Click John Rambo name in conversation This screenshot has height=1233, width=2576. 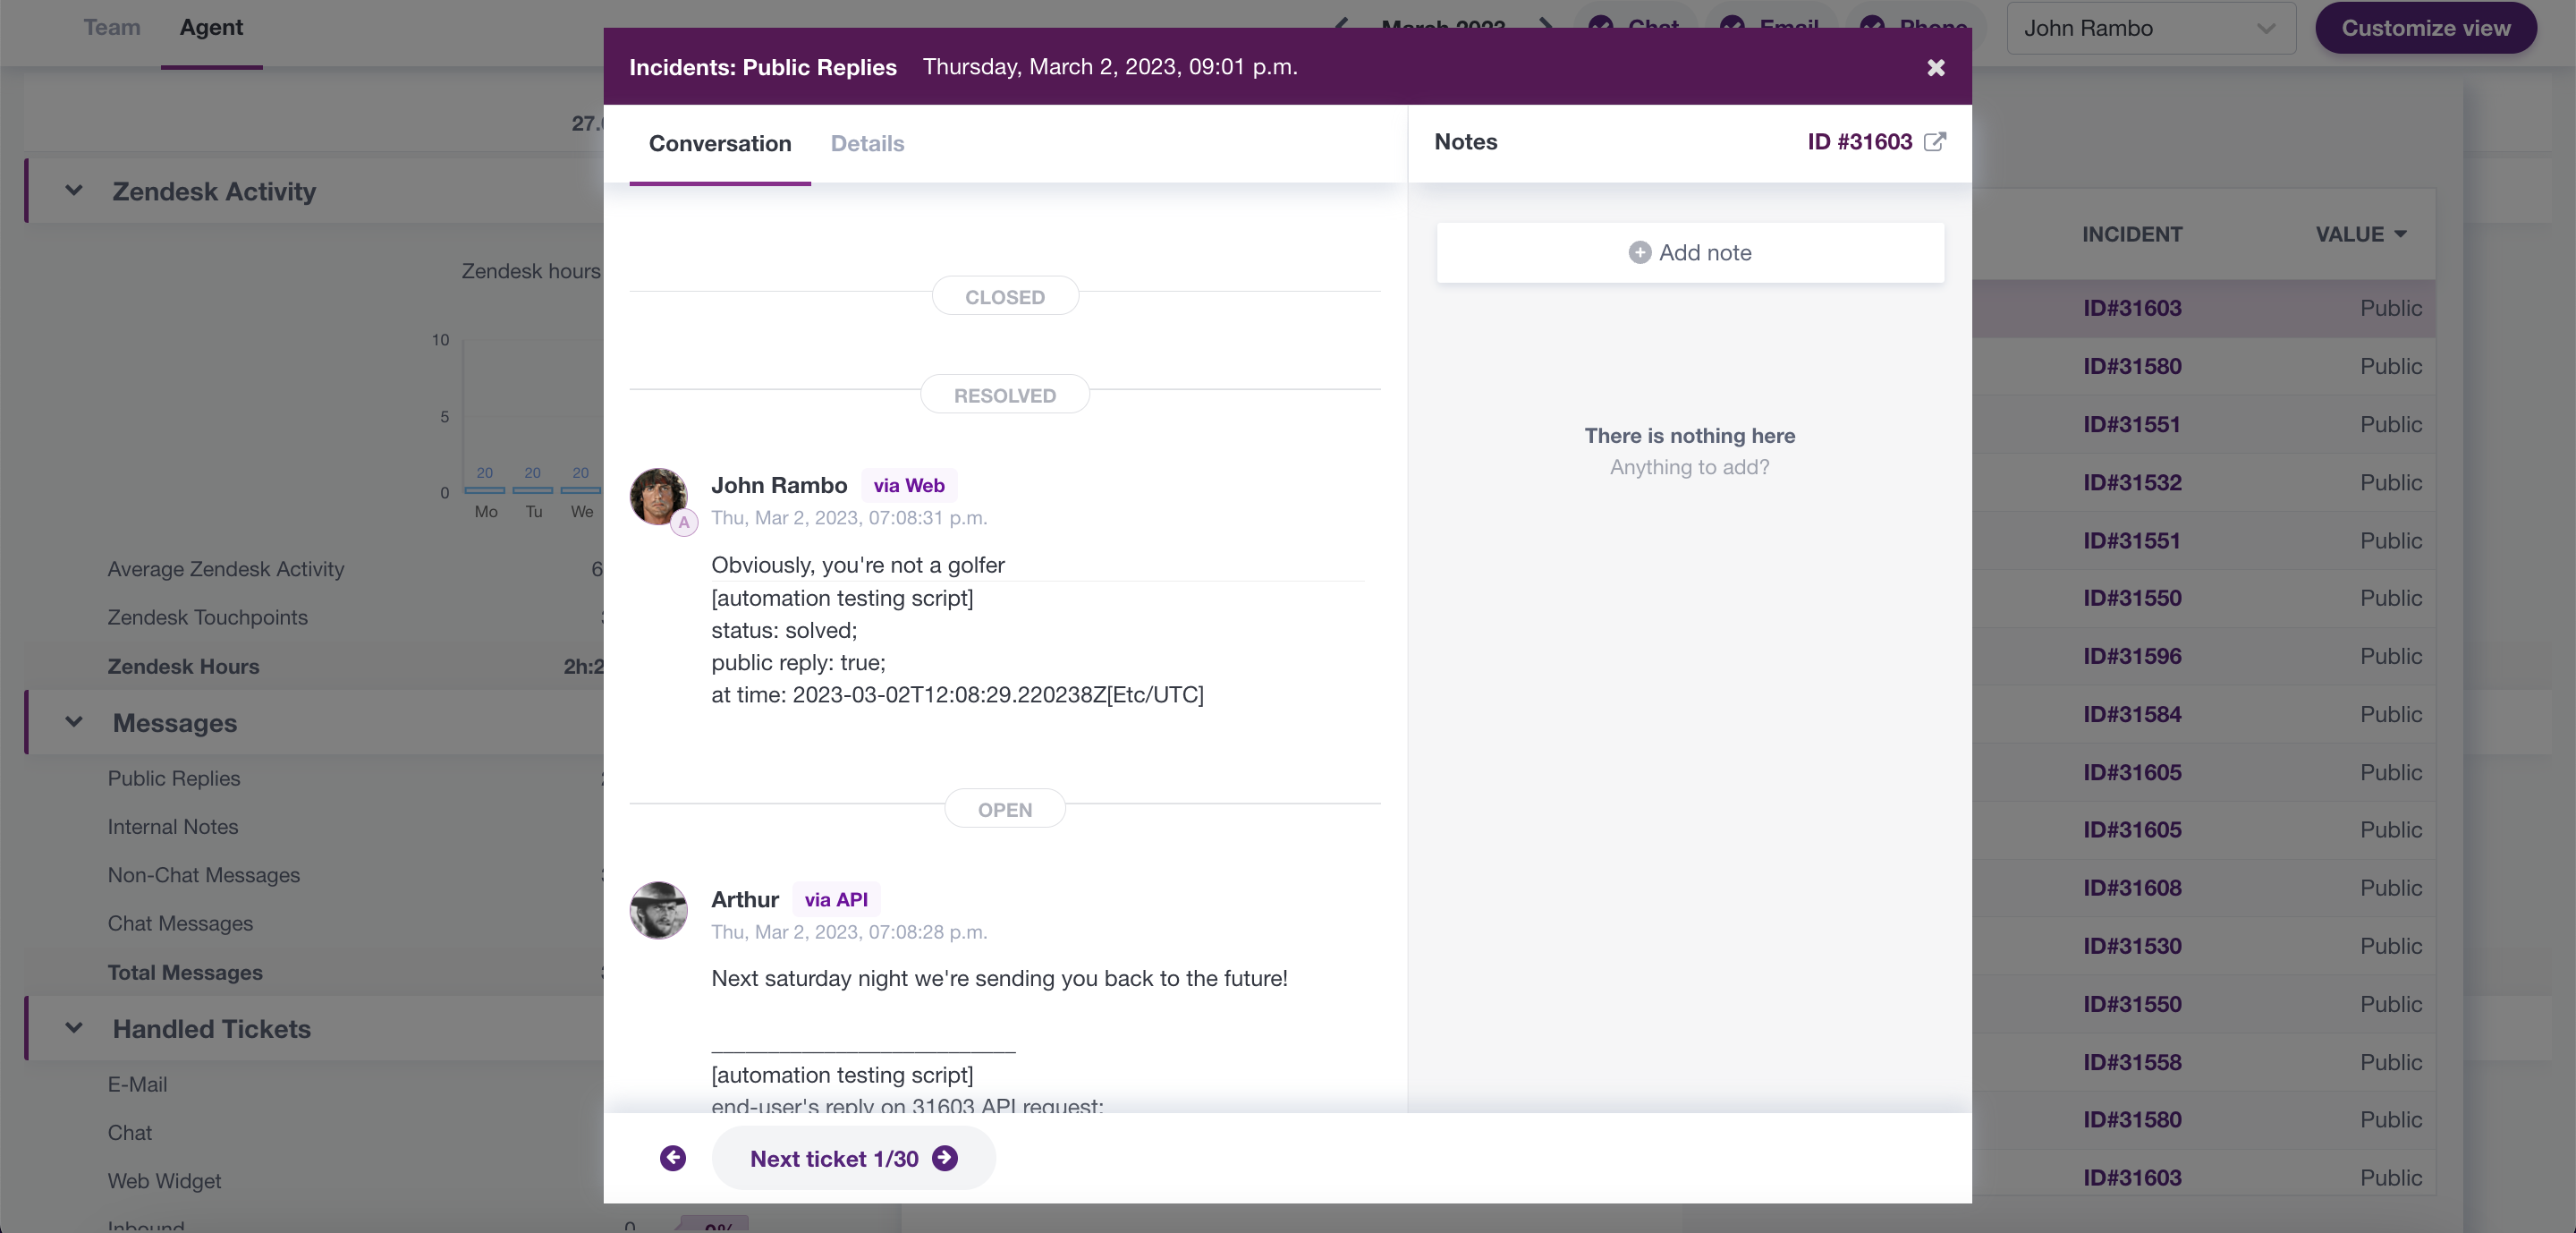click(x=779, y=486)
